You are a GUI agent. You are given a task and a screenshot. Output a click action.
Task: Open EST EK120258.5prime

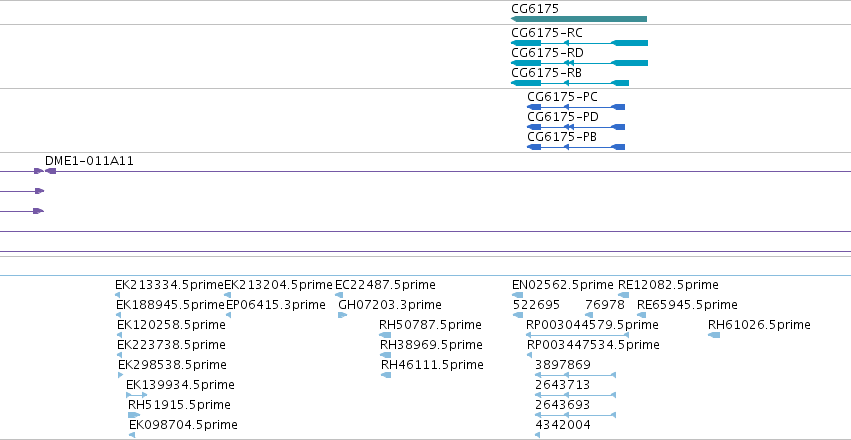[171, 325]
